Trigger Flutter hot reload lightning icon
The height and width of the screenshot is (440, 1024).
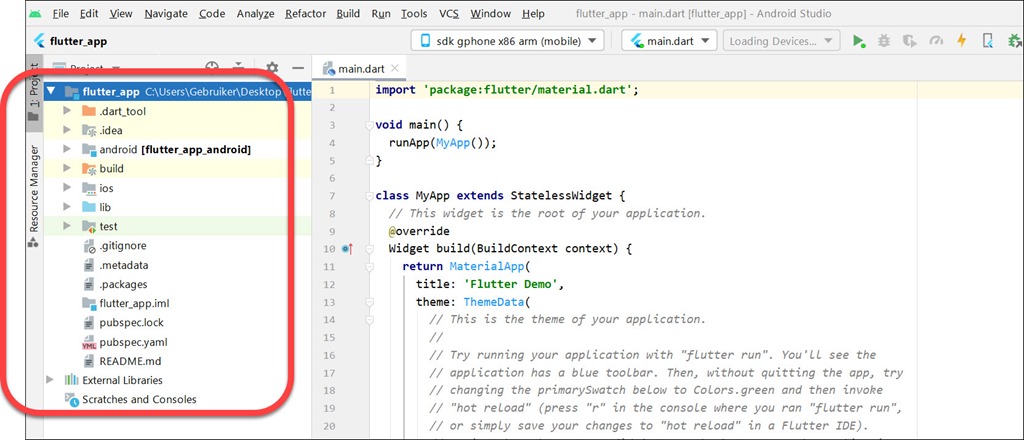(x=961, y=40)
